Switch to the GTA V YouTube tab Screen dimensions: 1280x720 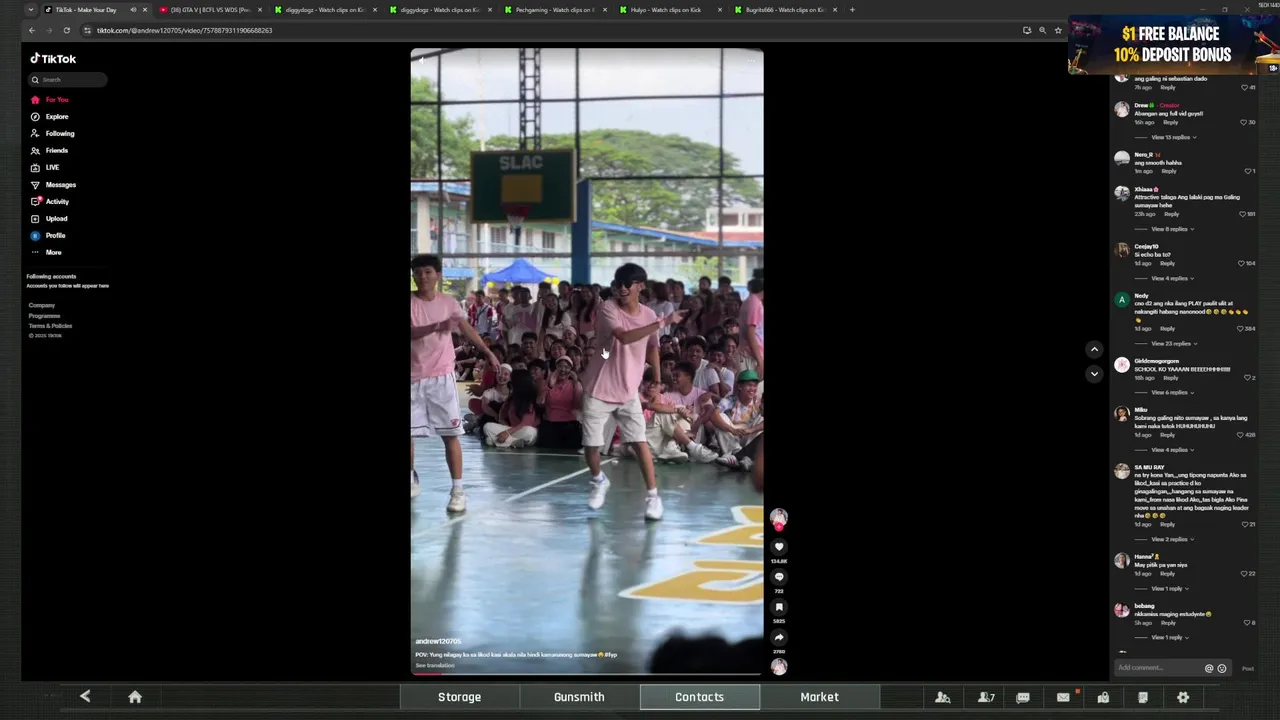(x=210, y=10)
